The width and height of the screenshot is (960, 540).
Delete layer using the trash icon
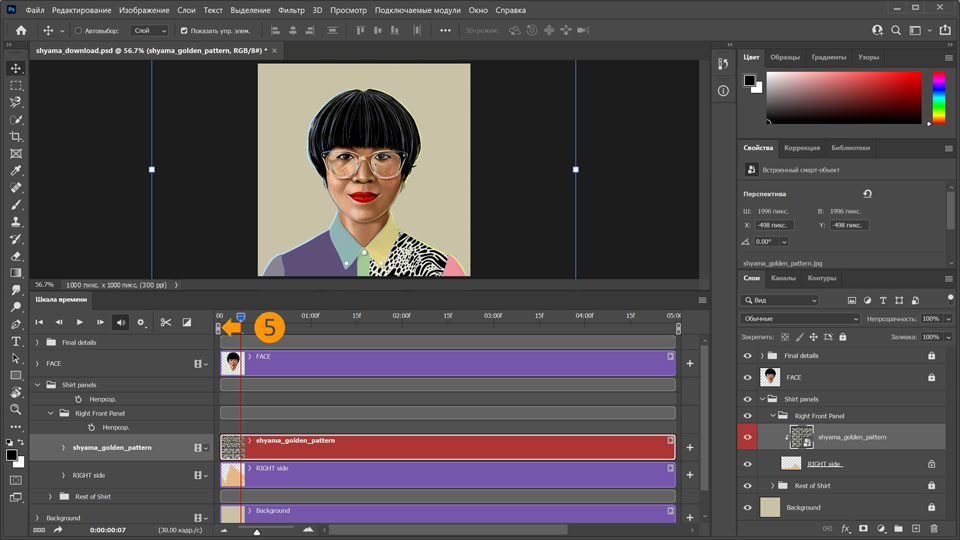pyautogui.click(x=934, y=528)
